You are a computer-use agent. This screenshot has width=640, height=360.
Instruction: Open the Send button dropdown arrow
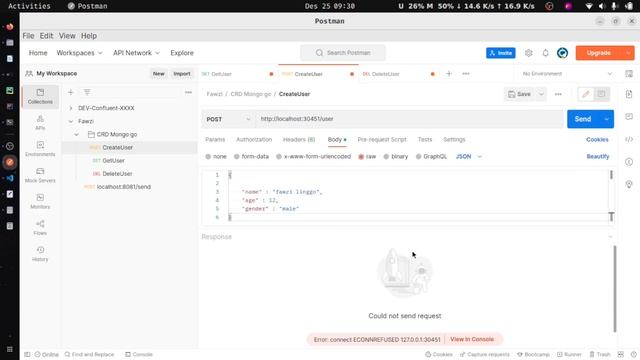click(x=607, y=119)
